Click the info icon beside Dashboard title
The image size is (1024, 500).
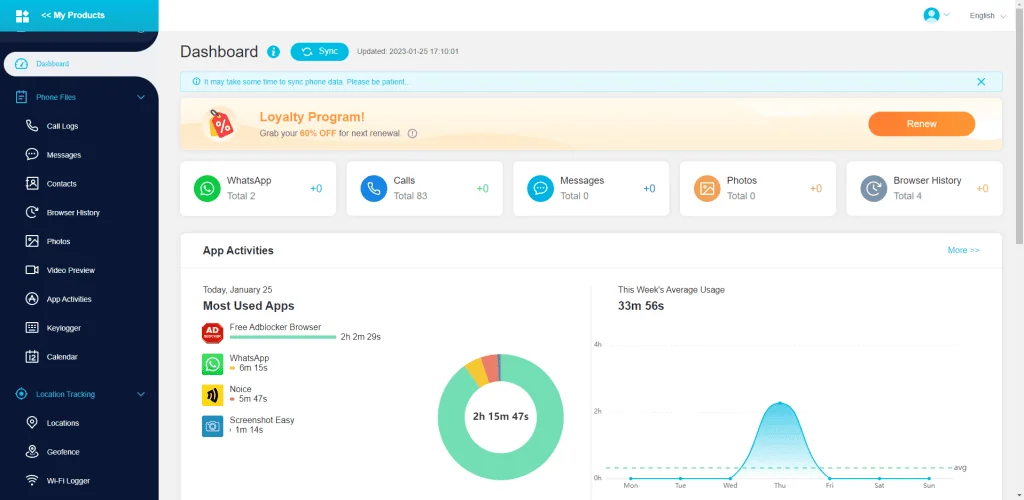(274, 52)
